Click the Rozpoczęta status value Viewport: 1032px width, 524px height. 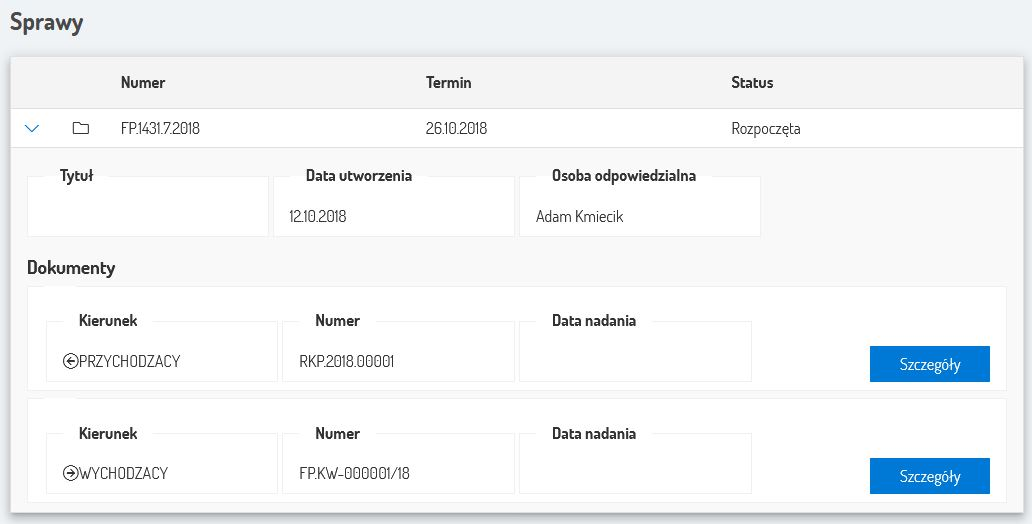point(766,129)
